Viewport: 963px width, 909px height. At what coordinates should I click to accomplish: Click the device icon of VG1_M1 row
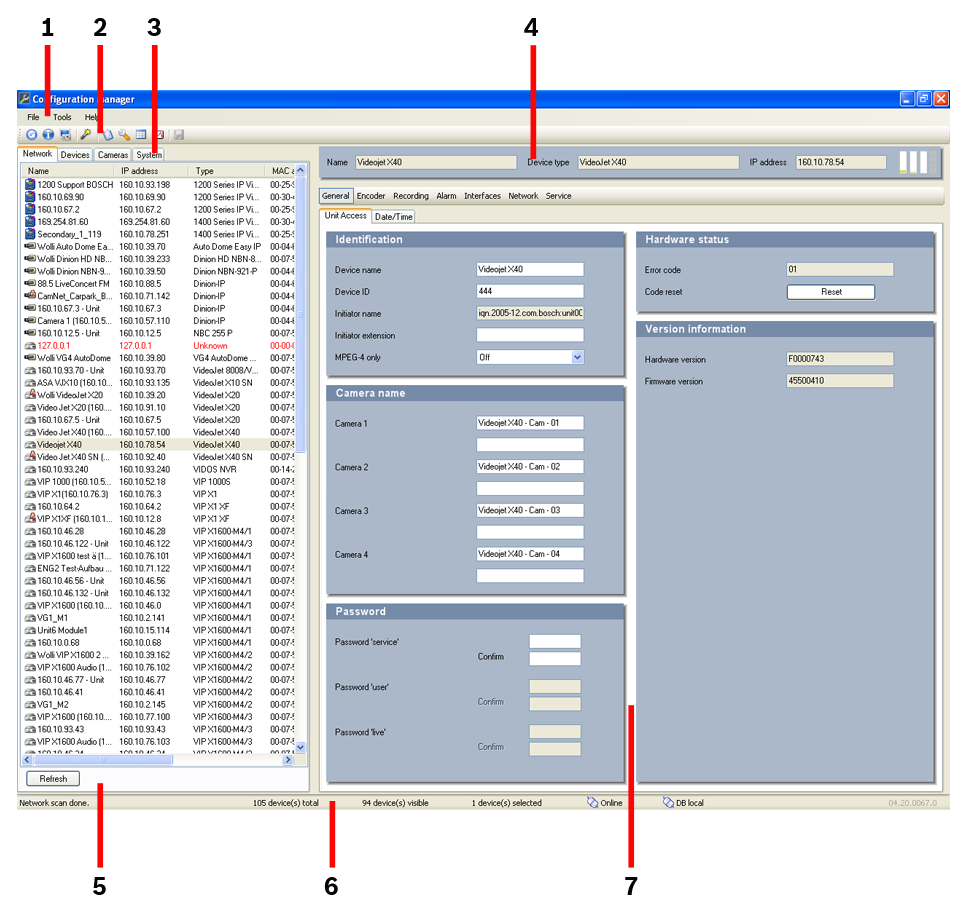point(30,618)
